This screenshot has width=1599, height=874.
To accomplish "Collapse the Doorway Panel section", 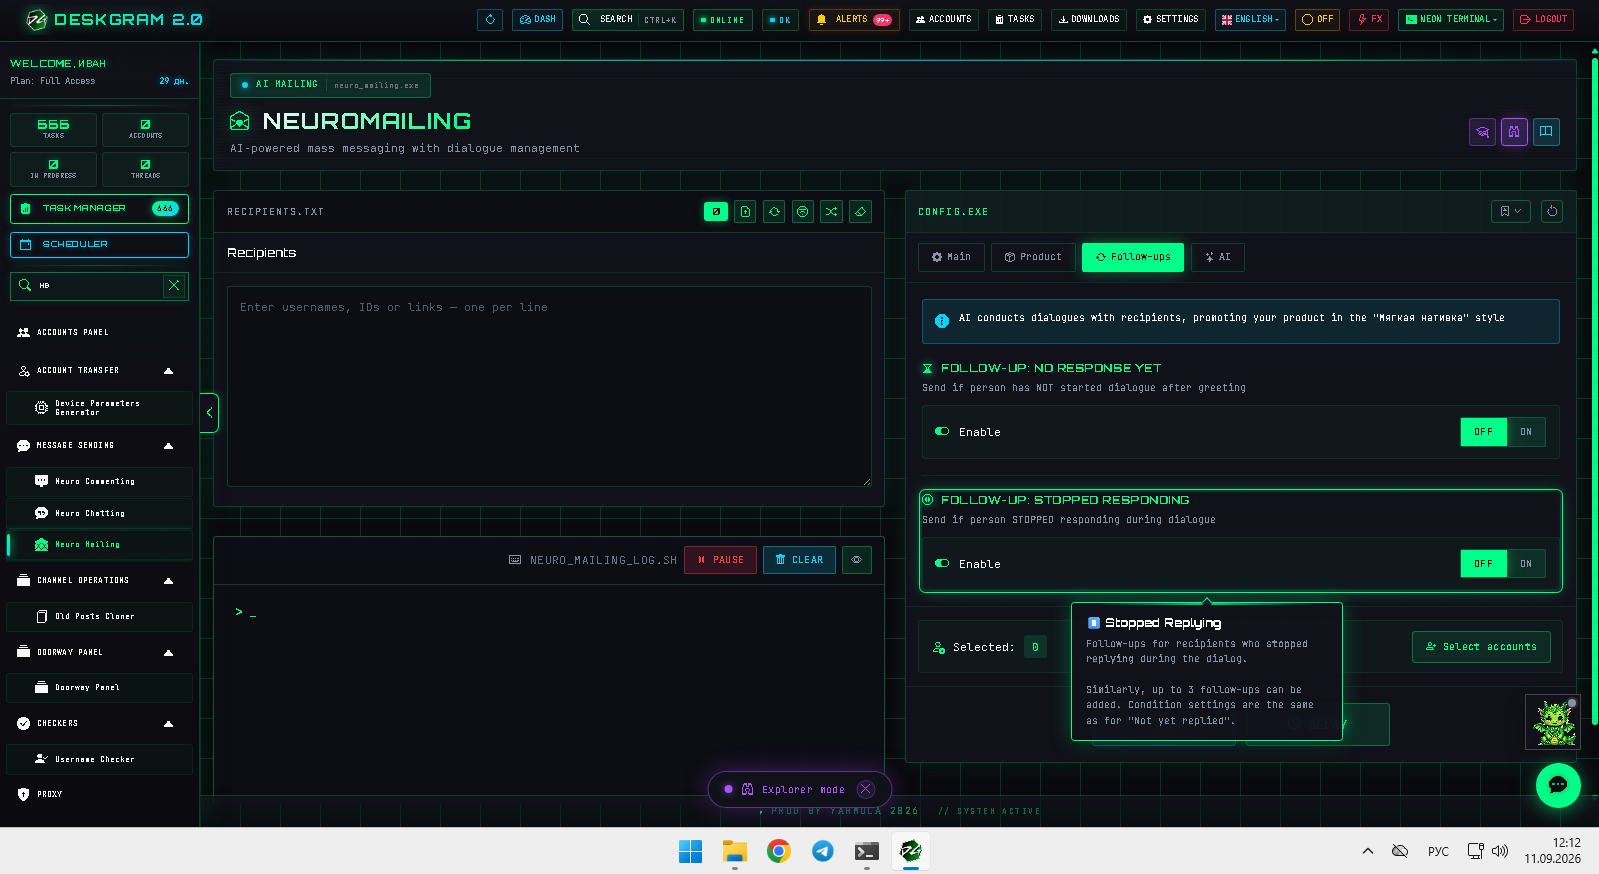I will tap(168, 653).
